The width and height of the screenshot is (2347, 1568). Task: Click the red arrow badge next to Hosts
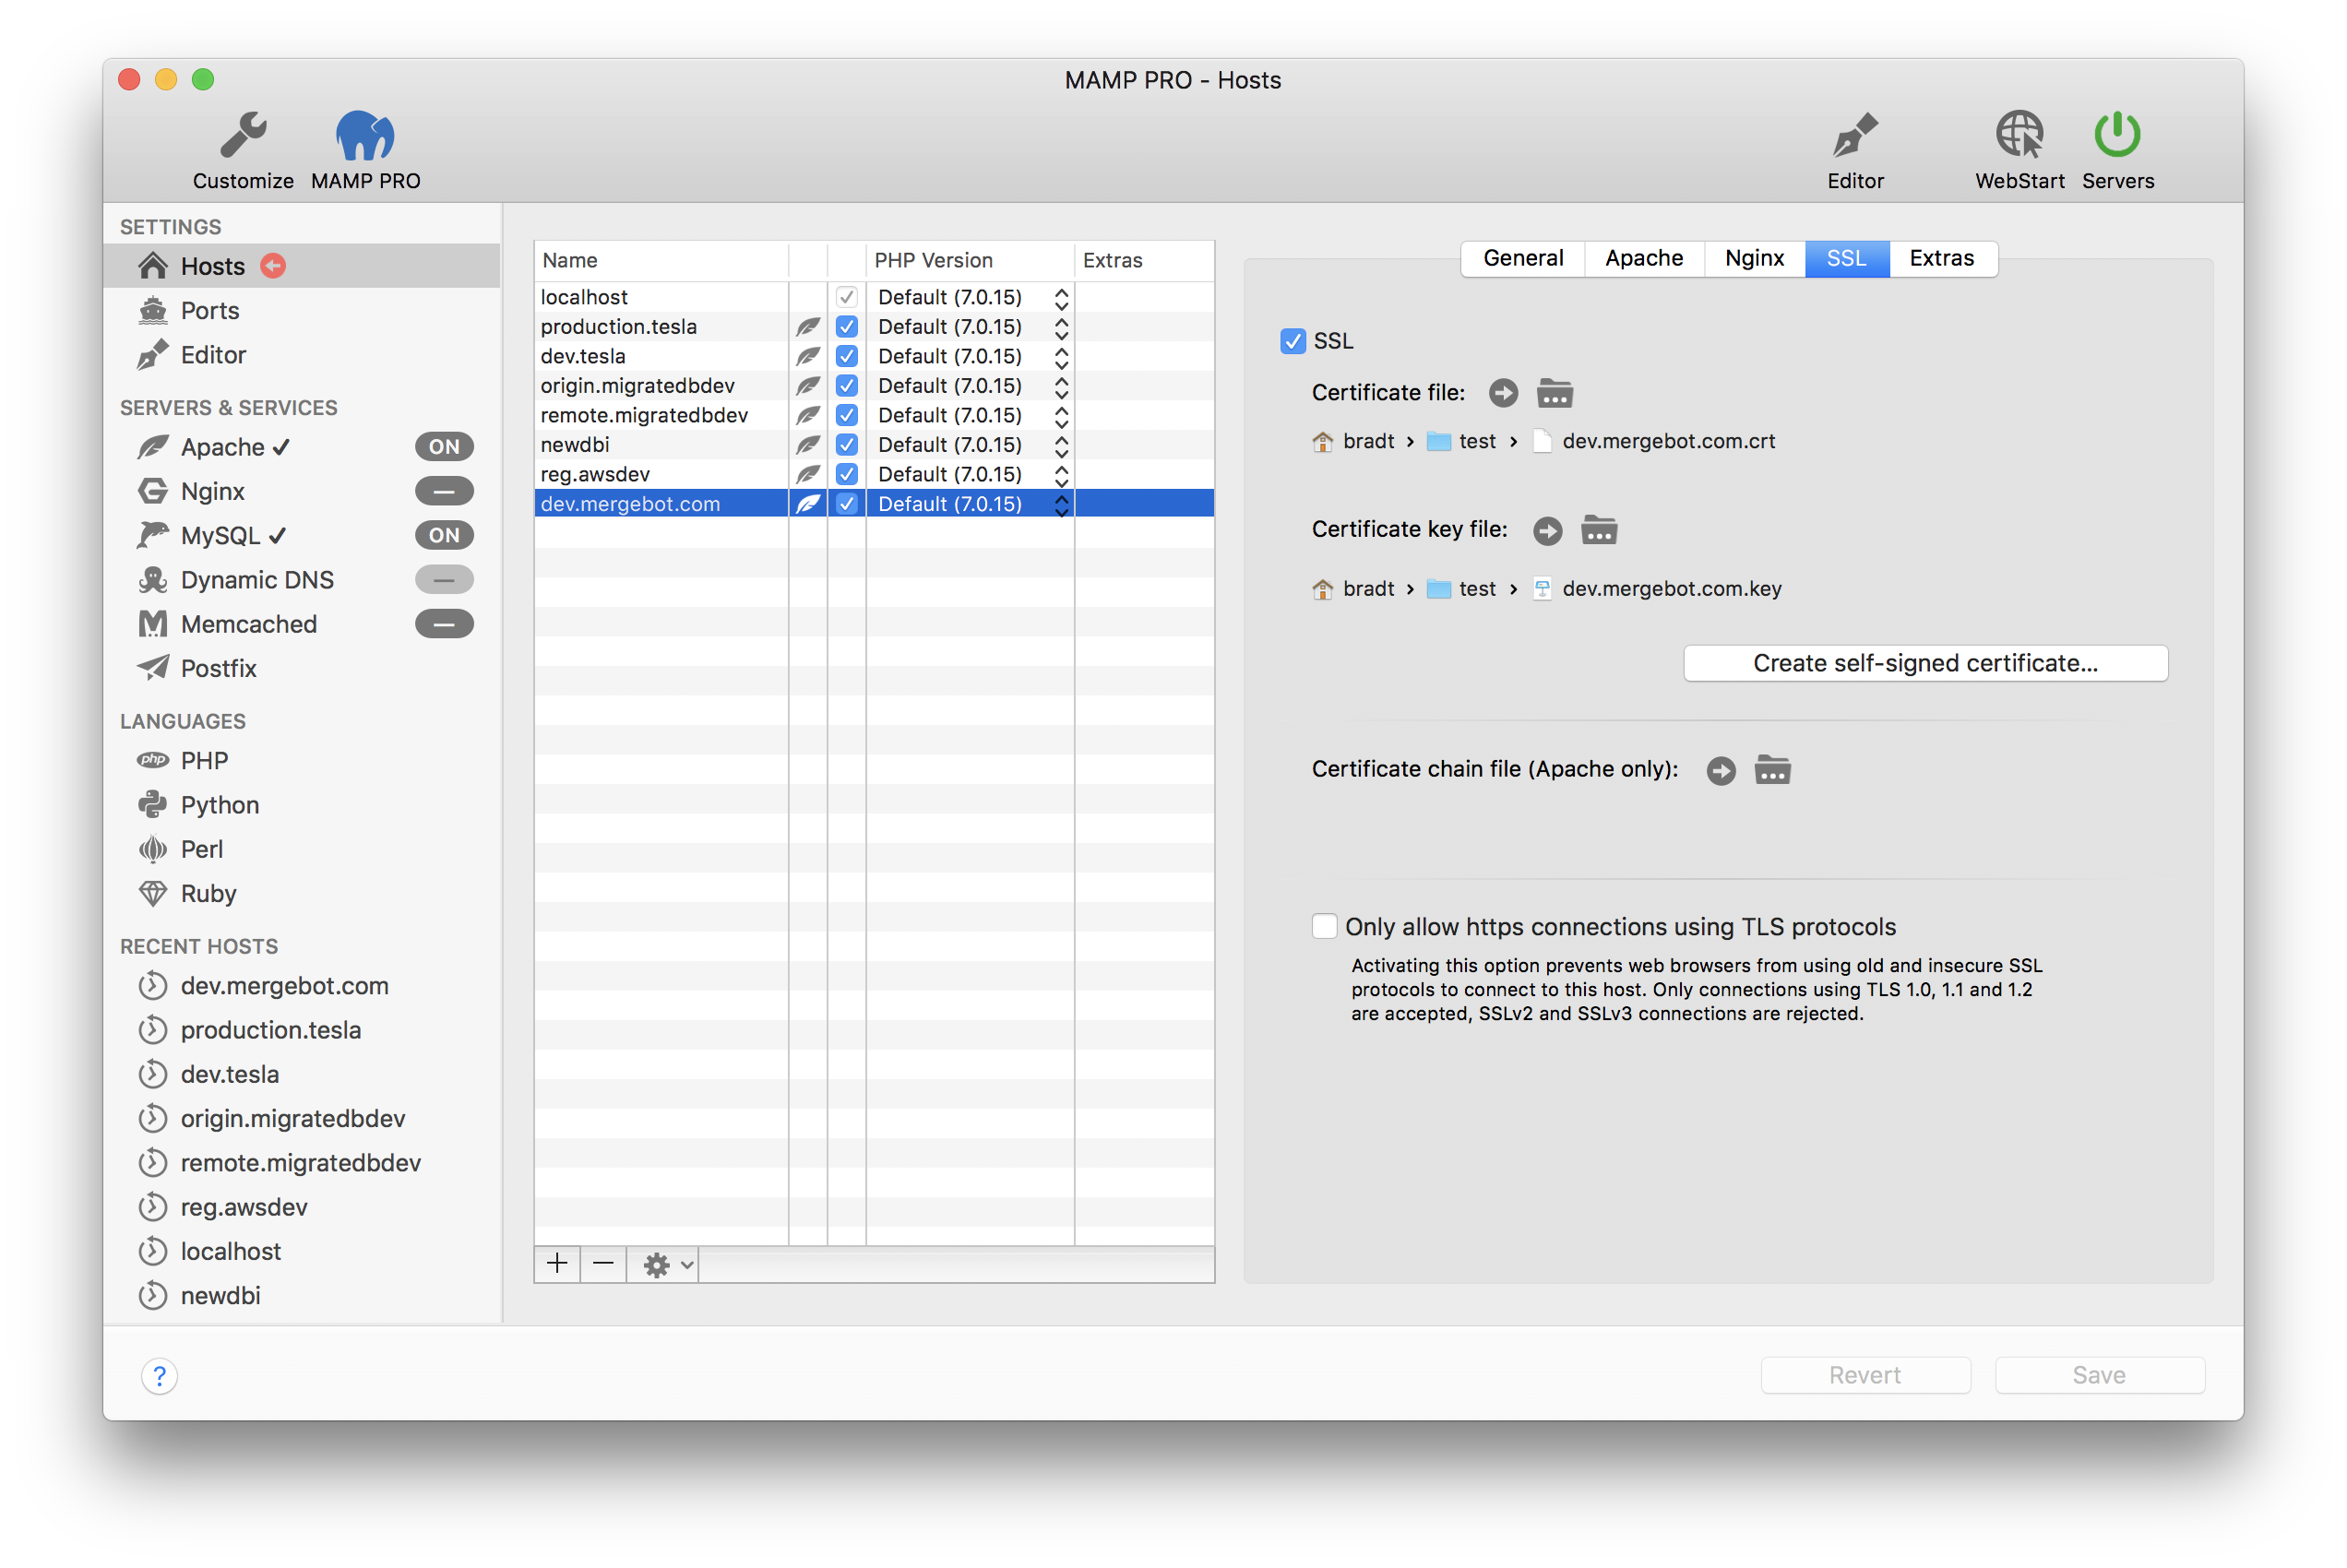[273, 266]
